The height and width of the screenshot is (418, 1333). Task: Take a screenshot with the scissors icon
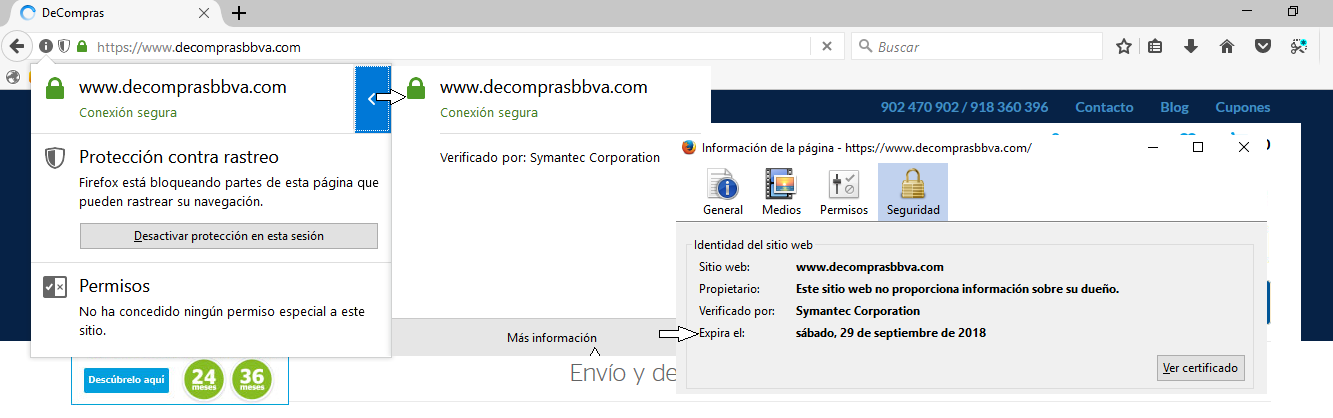click(x=1298, y=46)
